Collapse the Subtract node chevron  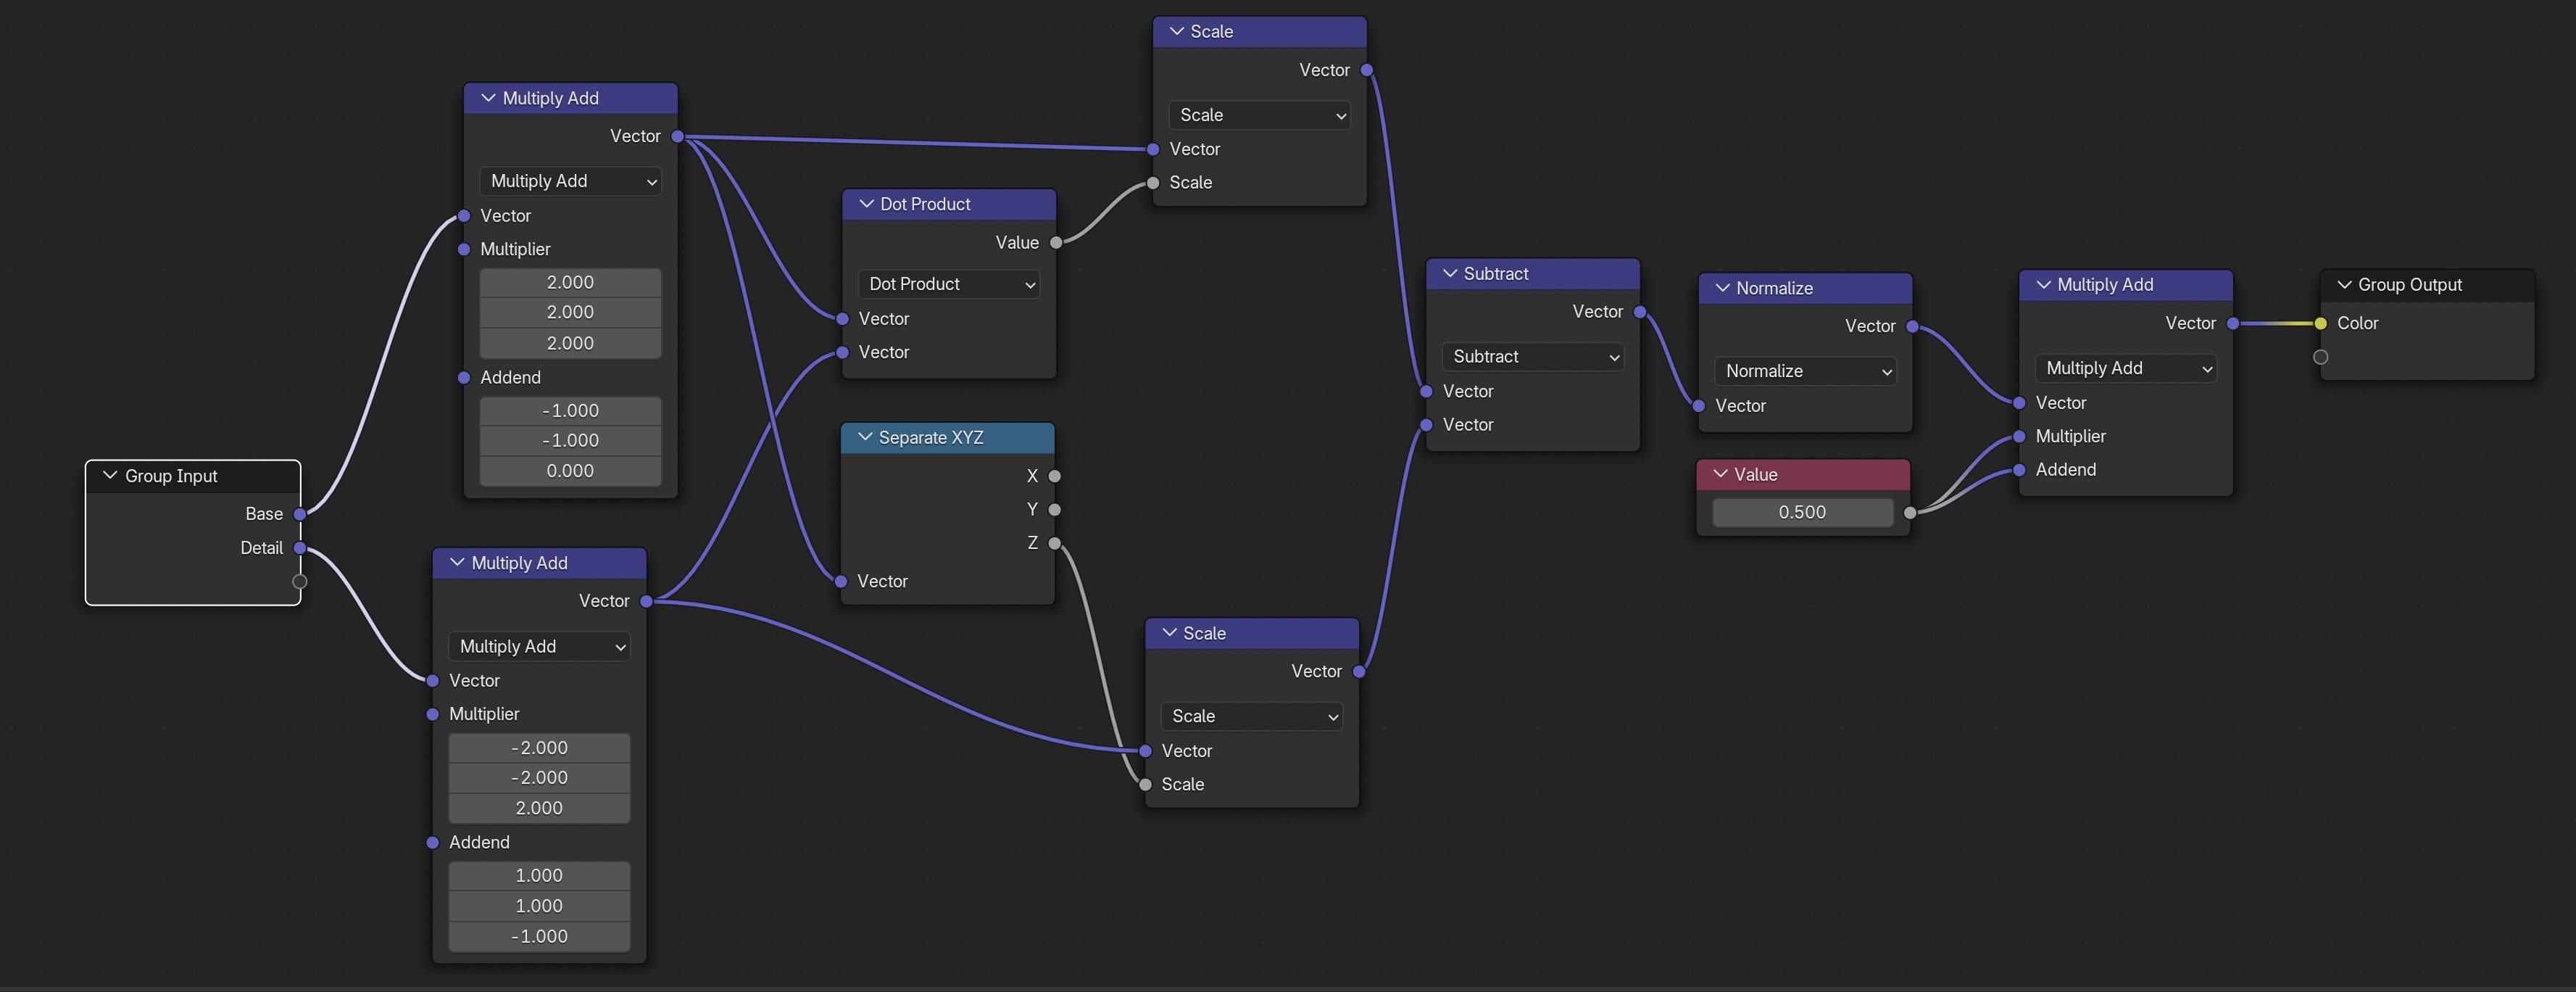[1450, 273]
